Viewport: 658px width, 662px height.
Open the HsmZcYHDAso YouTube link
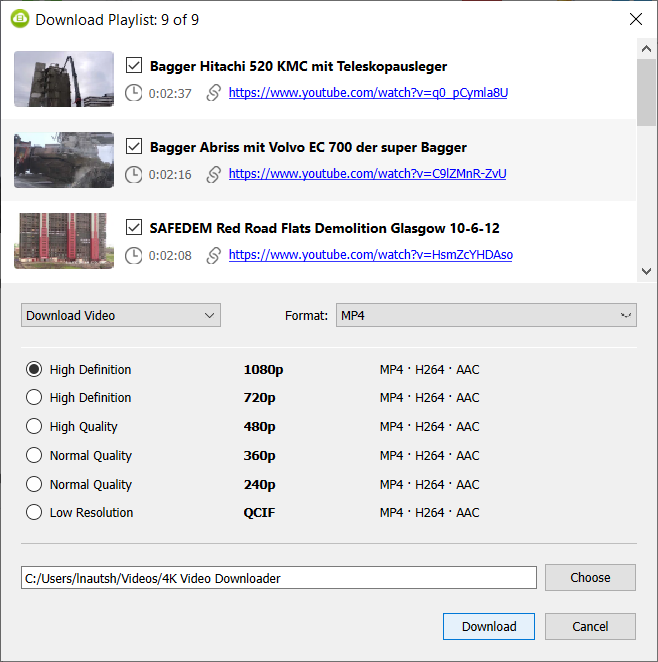371,255
